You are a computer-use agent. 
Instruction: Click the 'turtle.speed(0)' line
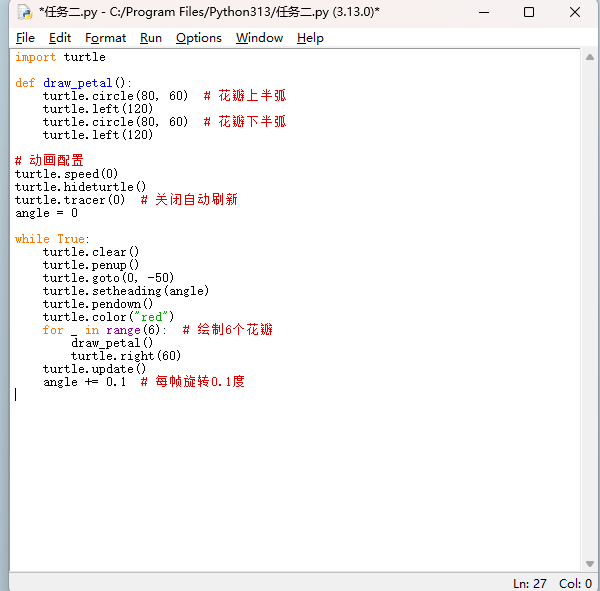(x=66, y=174)
